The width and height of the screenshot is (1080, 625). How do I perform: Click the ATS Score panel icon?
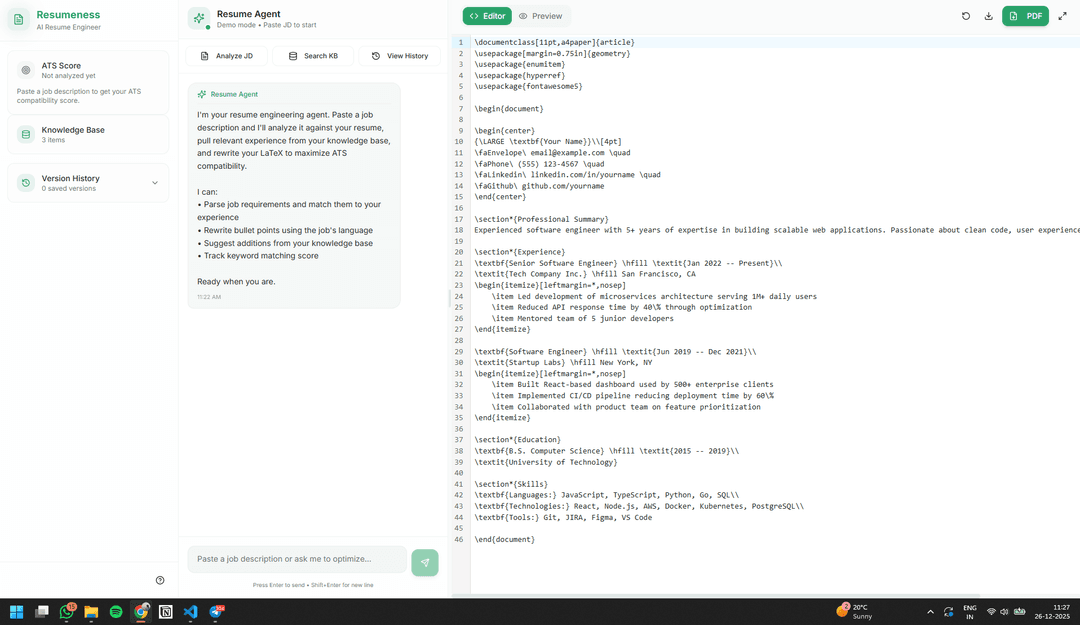(x=28, y=70)
